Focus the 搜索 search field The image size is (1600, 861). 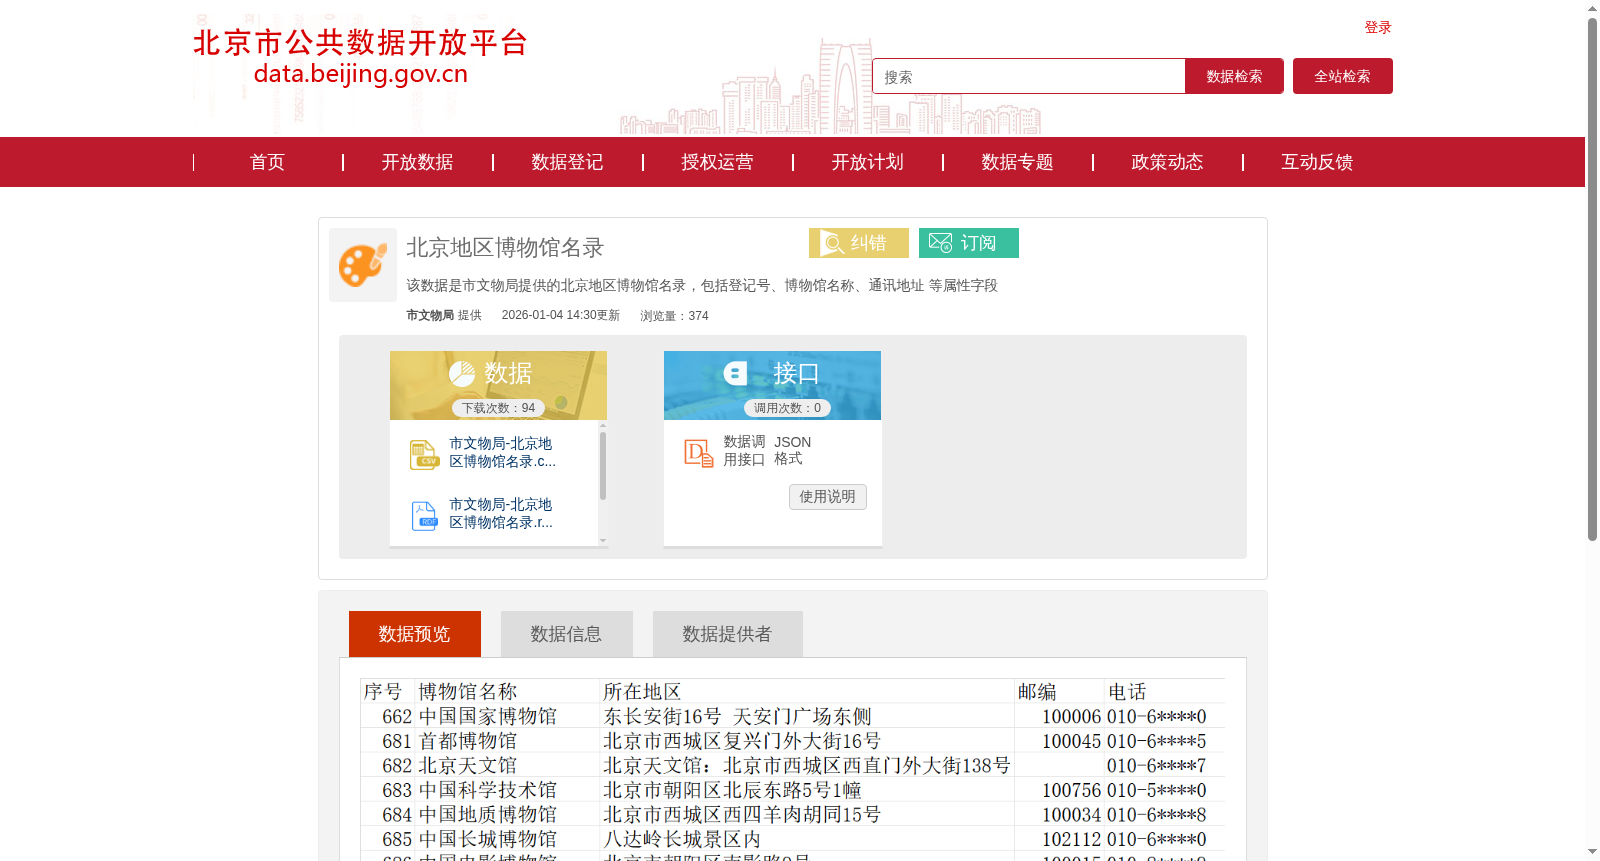pyautogui.click(x=1029, y=76)
